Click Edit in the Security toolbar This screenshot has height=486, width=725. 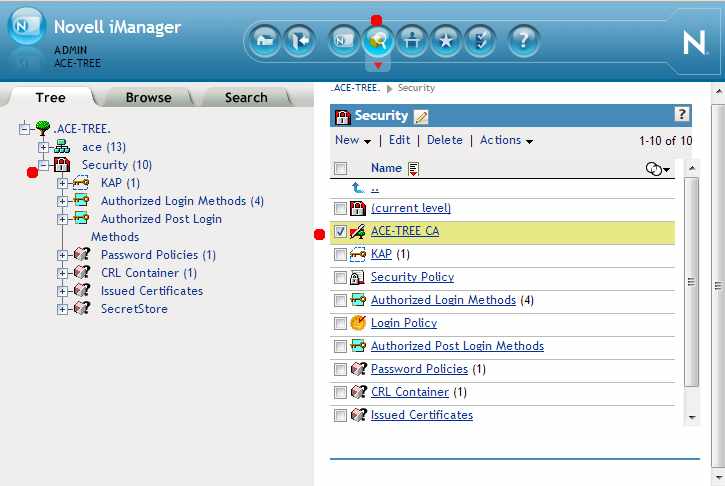point(399,140)
